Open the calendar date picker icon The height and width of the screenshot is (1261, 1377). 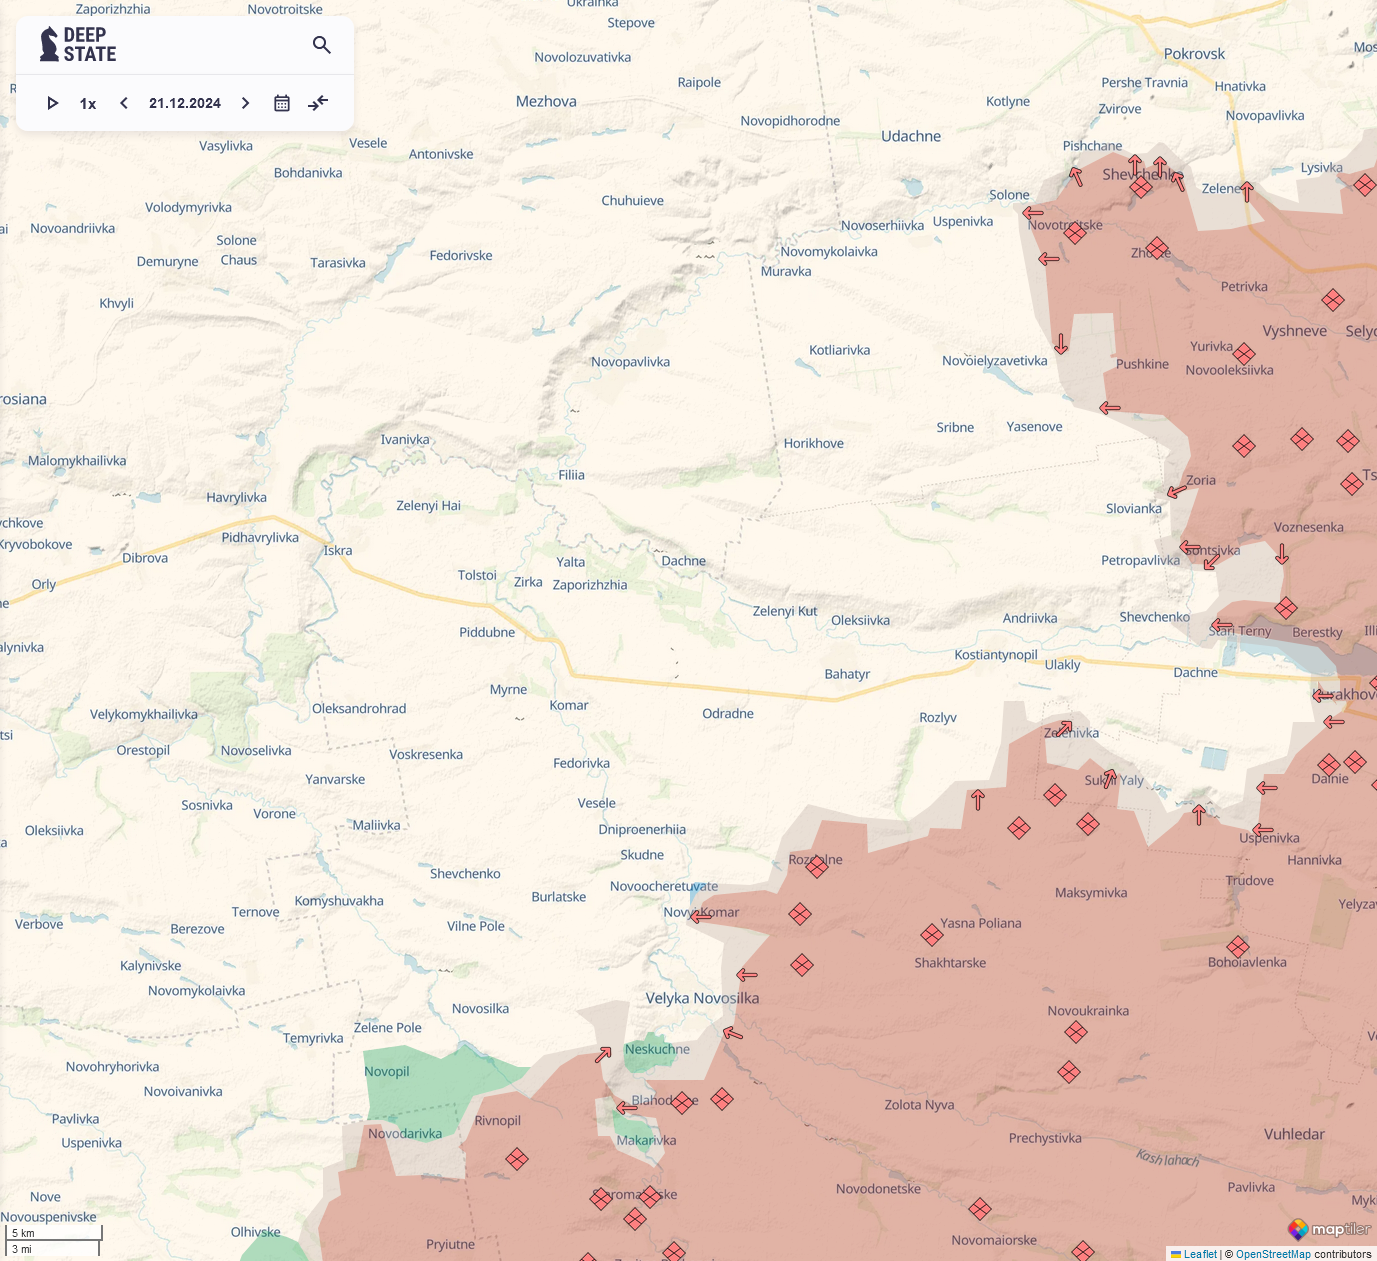click(282, 103)
